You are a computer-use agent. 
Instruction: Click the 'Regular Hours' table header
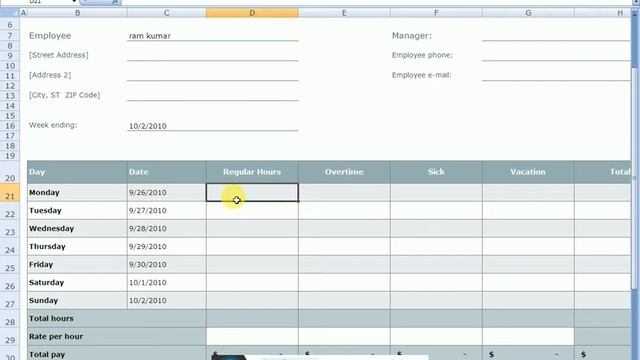point(252,172)
